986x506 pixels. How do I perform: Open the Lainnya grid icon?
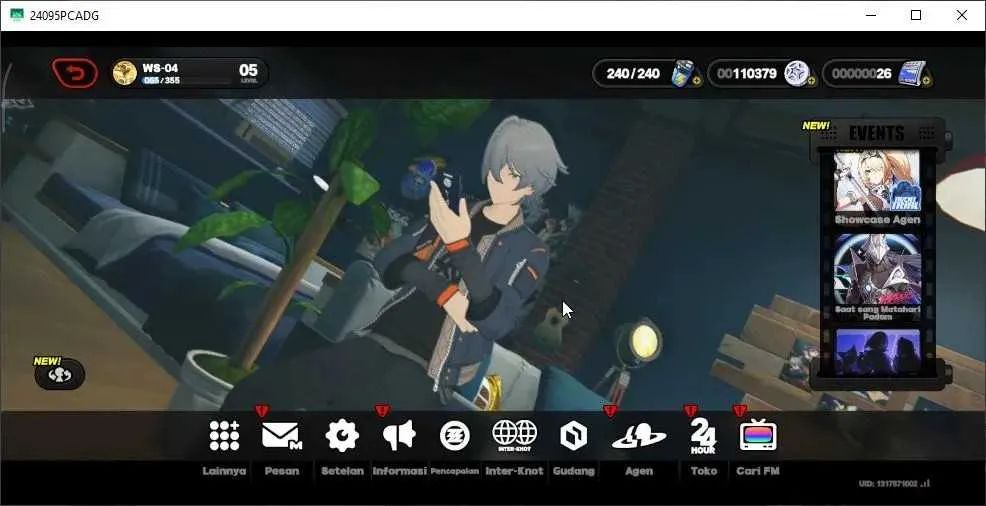tap(224, 435)
